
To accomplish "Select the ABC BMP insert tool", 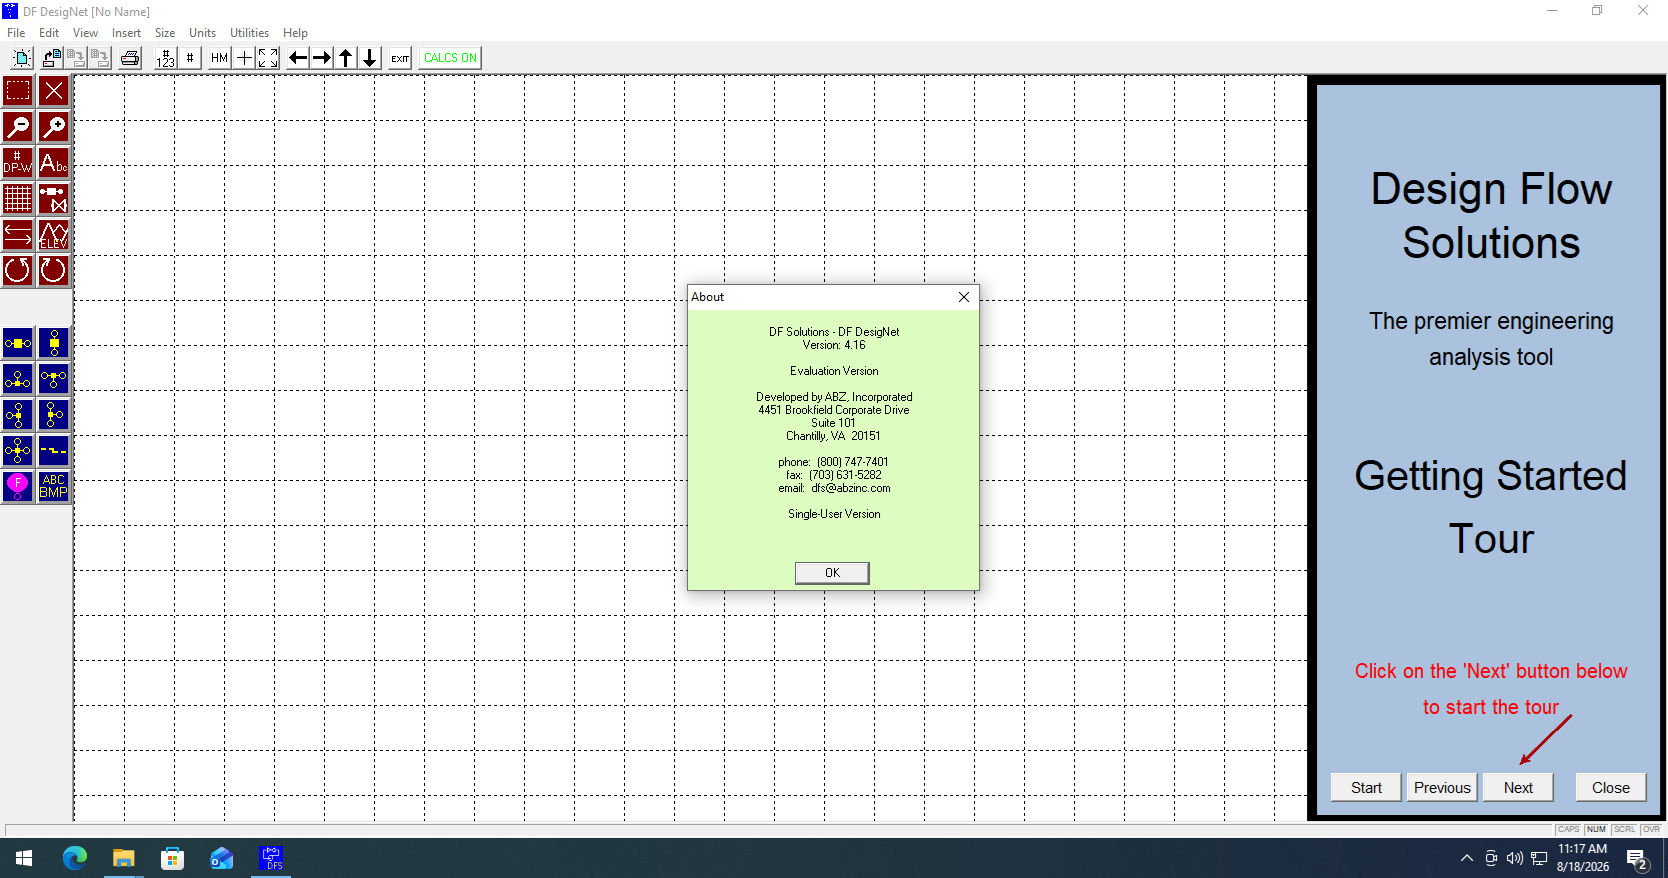I will point(54,487).
